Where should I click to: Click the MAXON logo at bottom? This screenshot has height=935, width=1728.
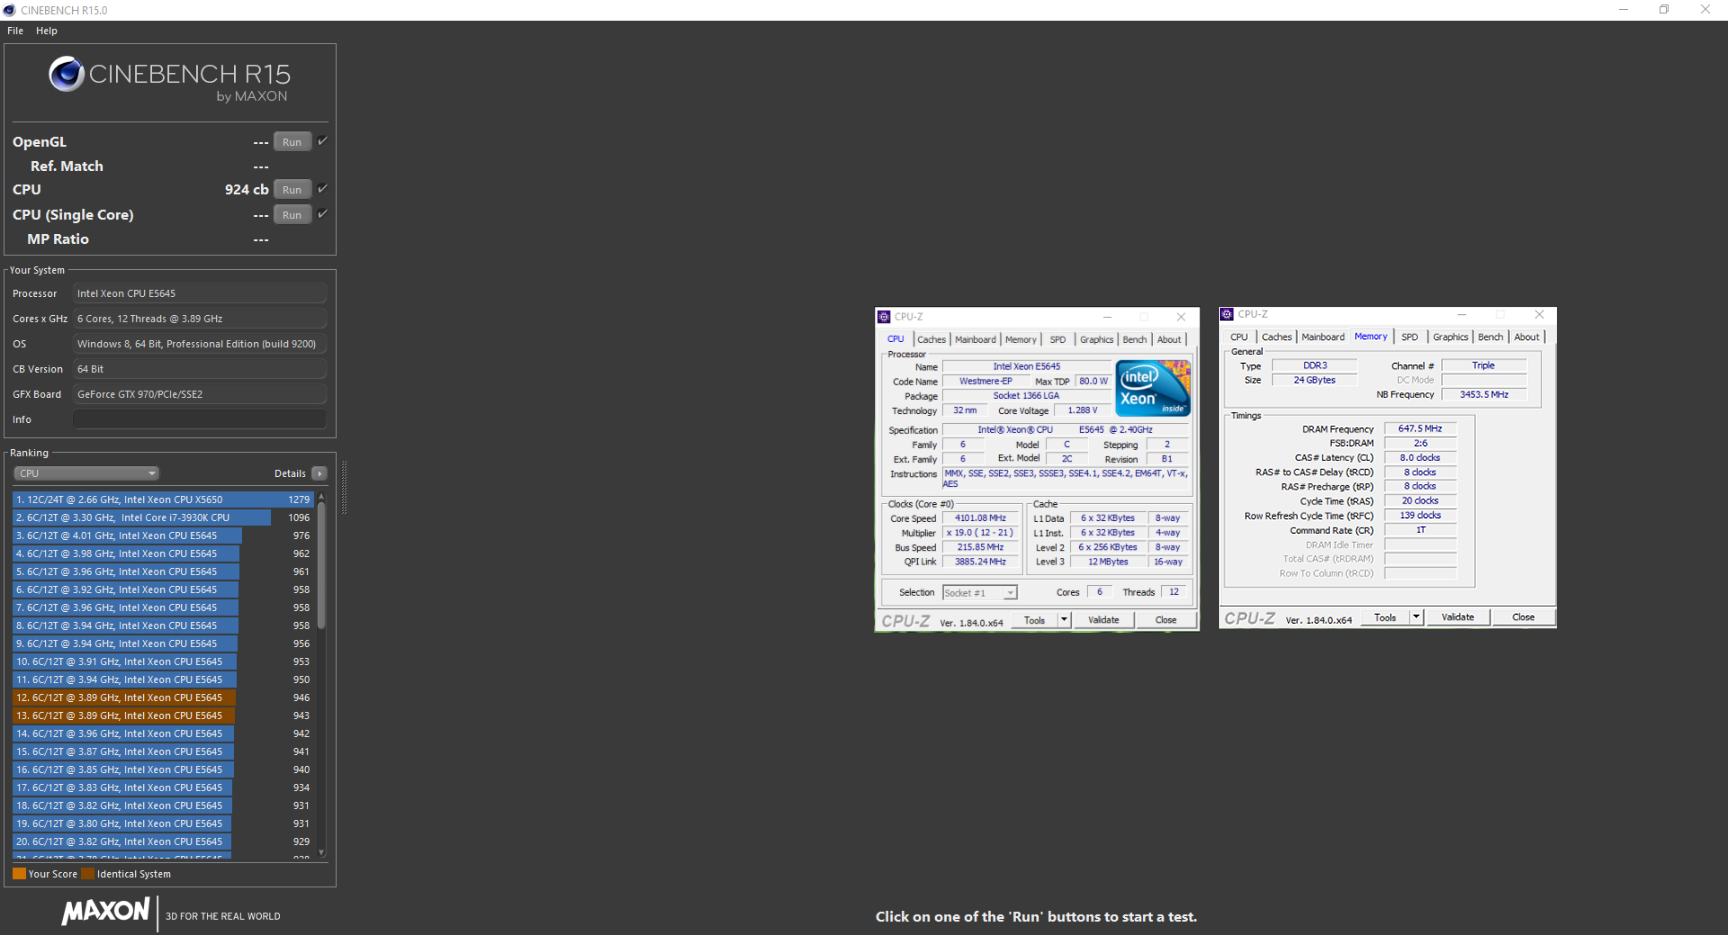[105, 912]
